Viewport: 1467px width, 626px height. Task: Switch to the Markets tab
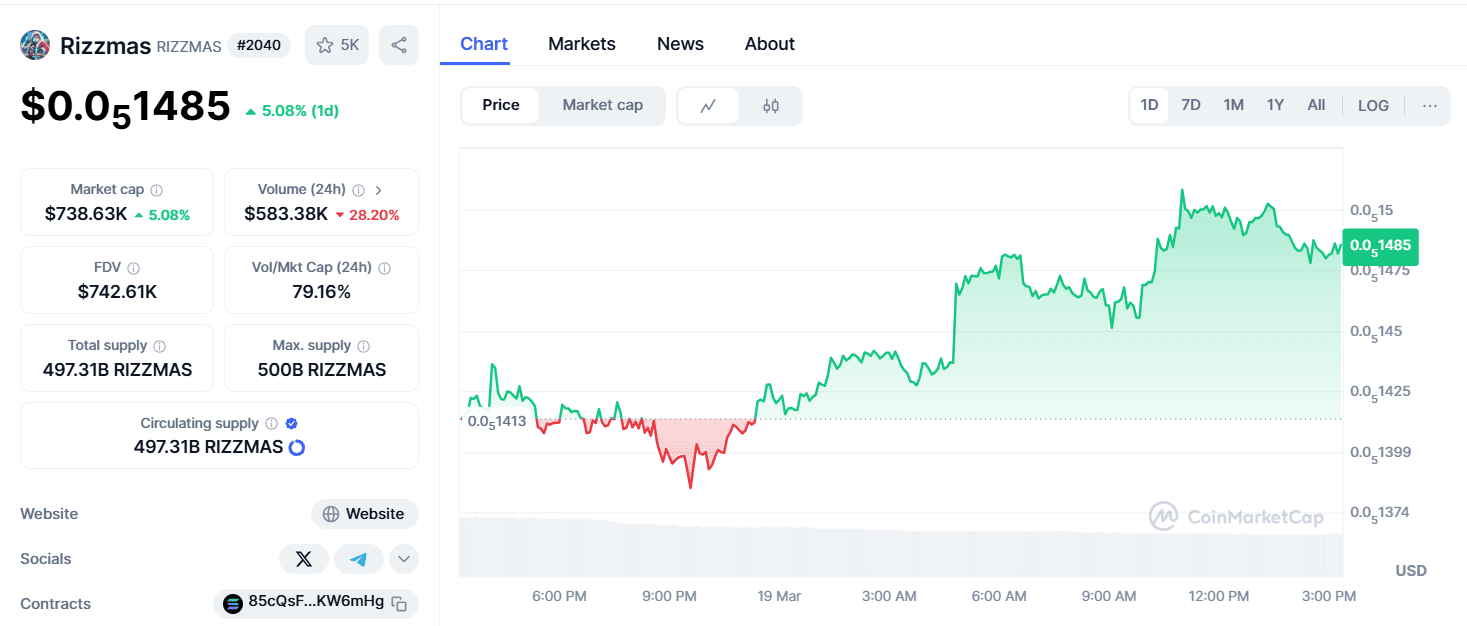point(582,44)
